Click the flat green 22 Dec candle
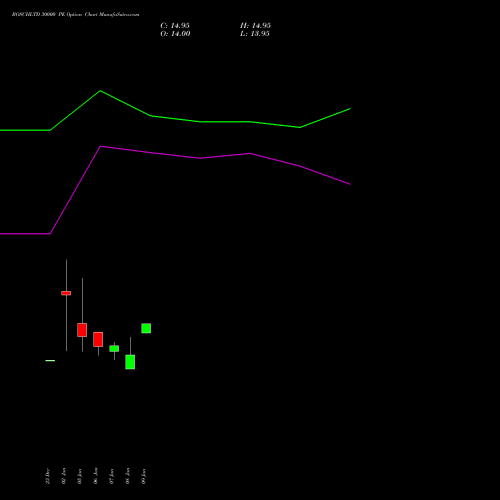Viewport: 500px width, 500px height. (x=50, y=361)
